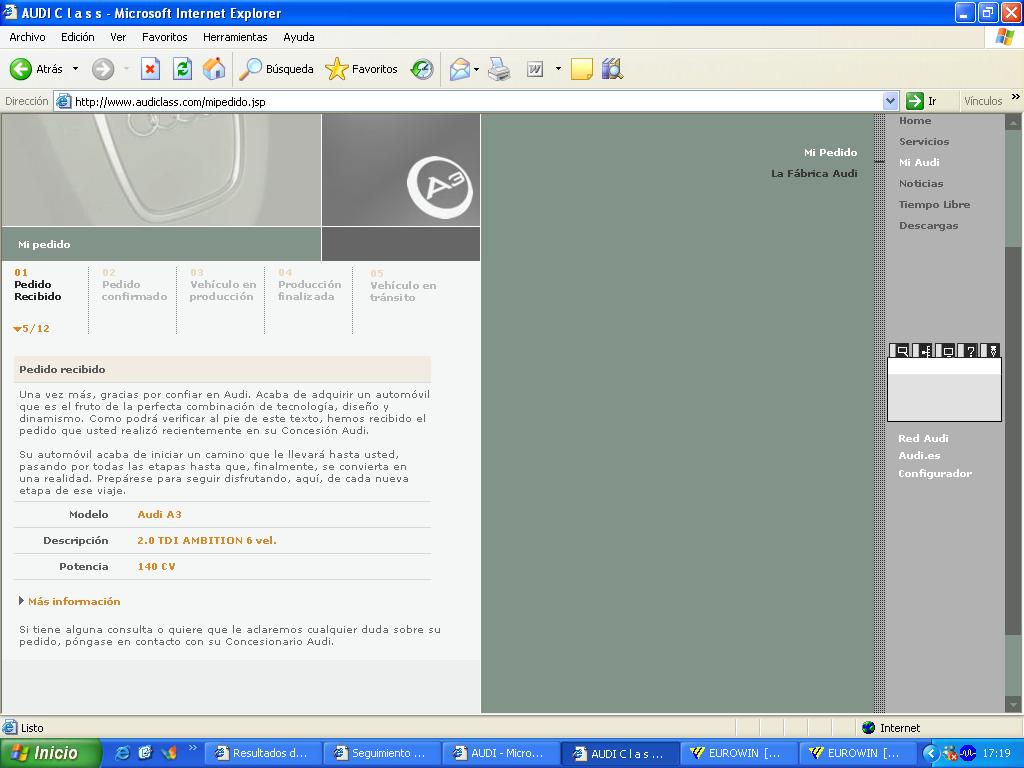Select the 01 Pedido Recibido step
The width and height of the screenshot is (1024, 768).
(x=38, y=285)
